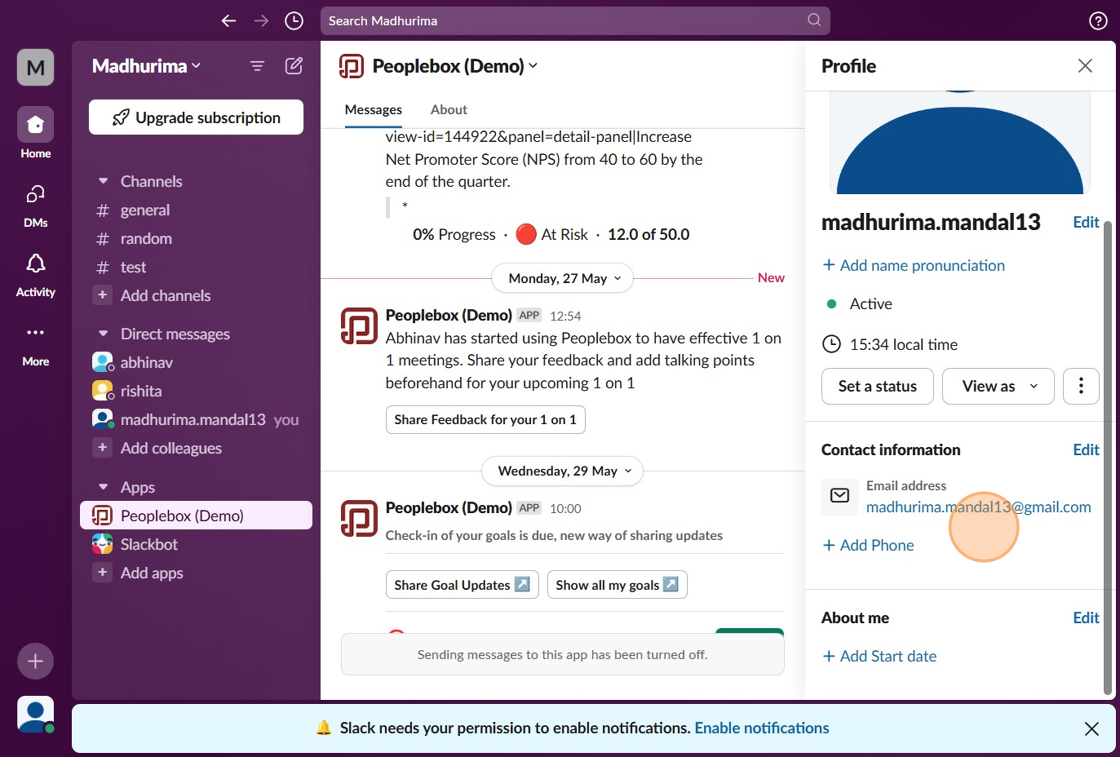1120x757 pixels.
Task: Open Monday, 27 May date dropdown
Action: (563, 279)
